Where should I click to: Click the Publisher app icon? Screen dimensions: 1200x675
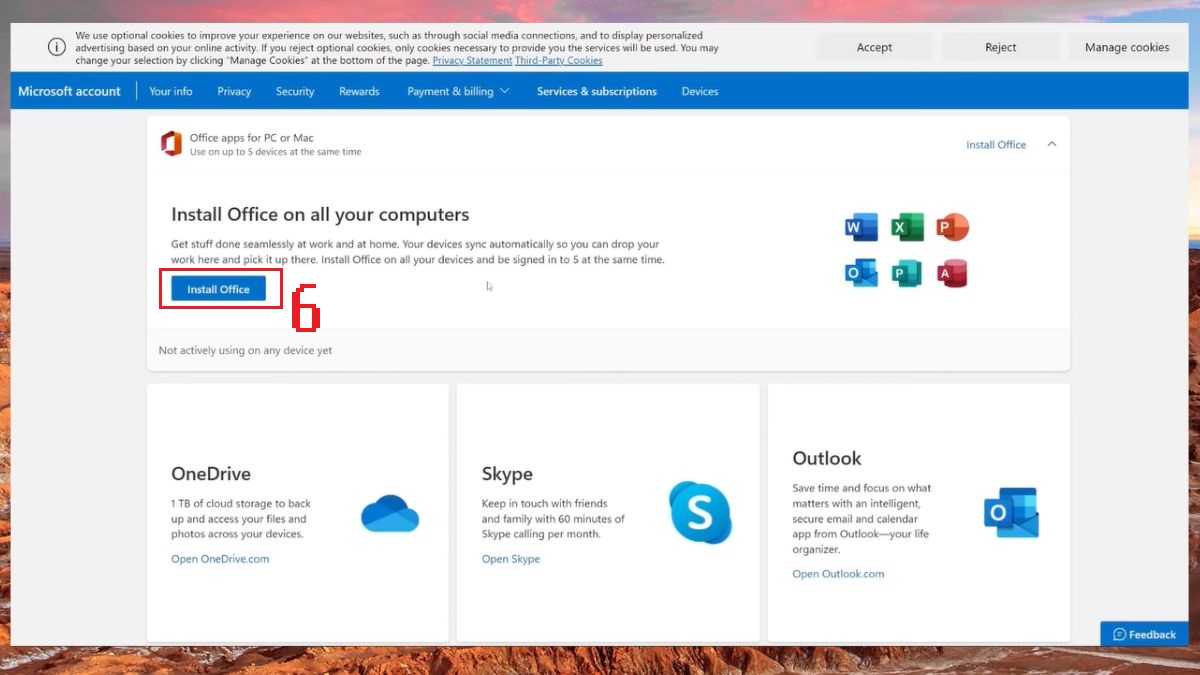907,273
